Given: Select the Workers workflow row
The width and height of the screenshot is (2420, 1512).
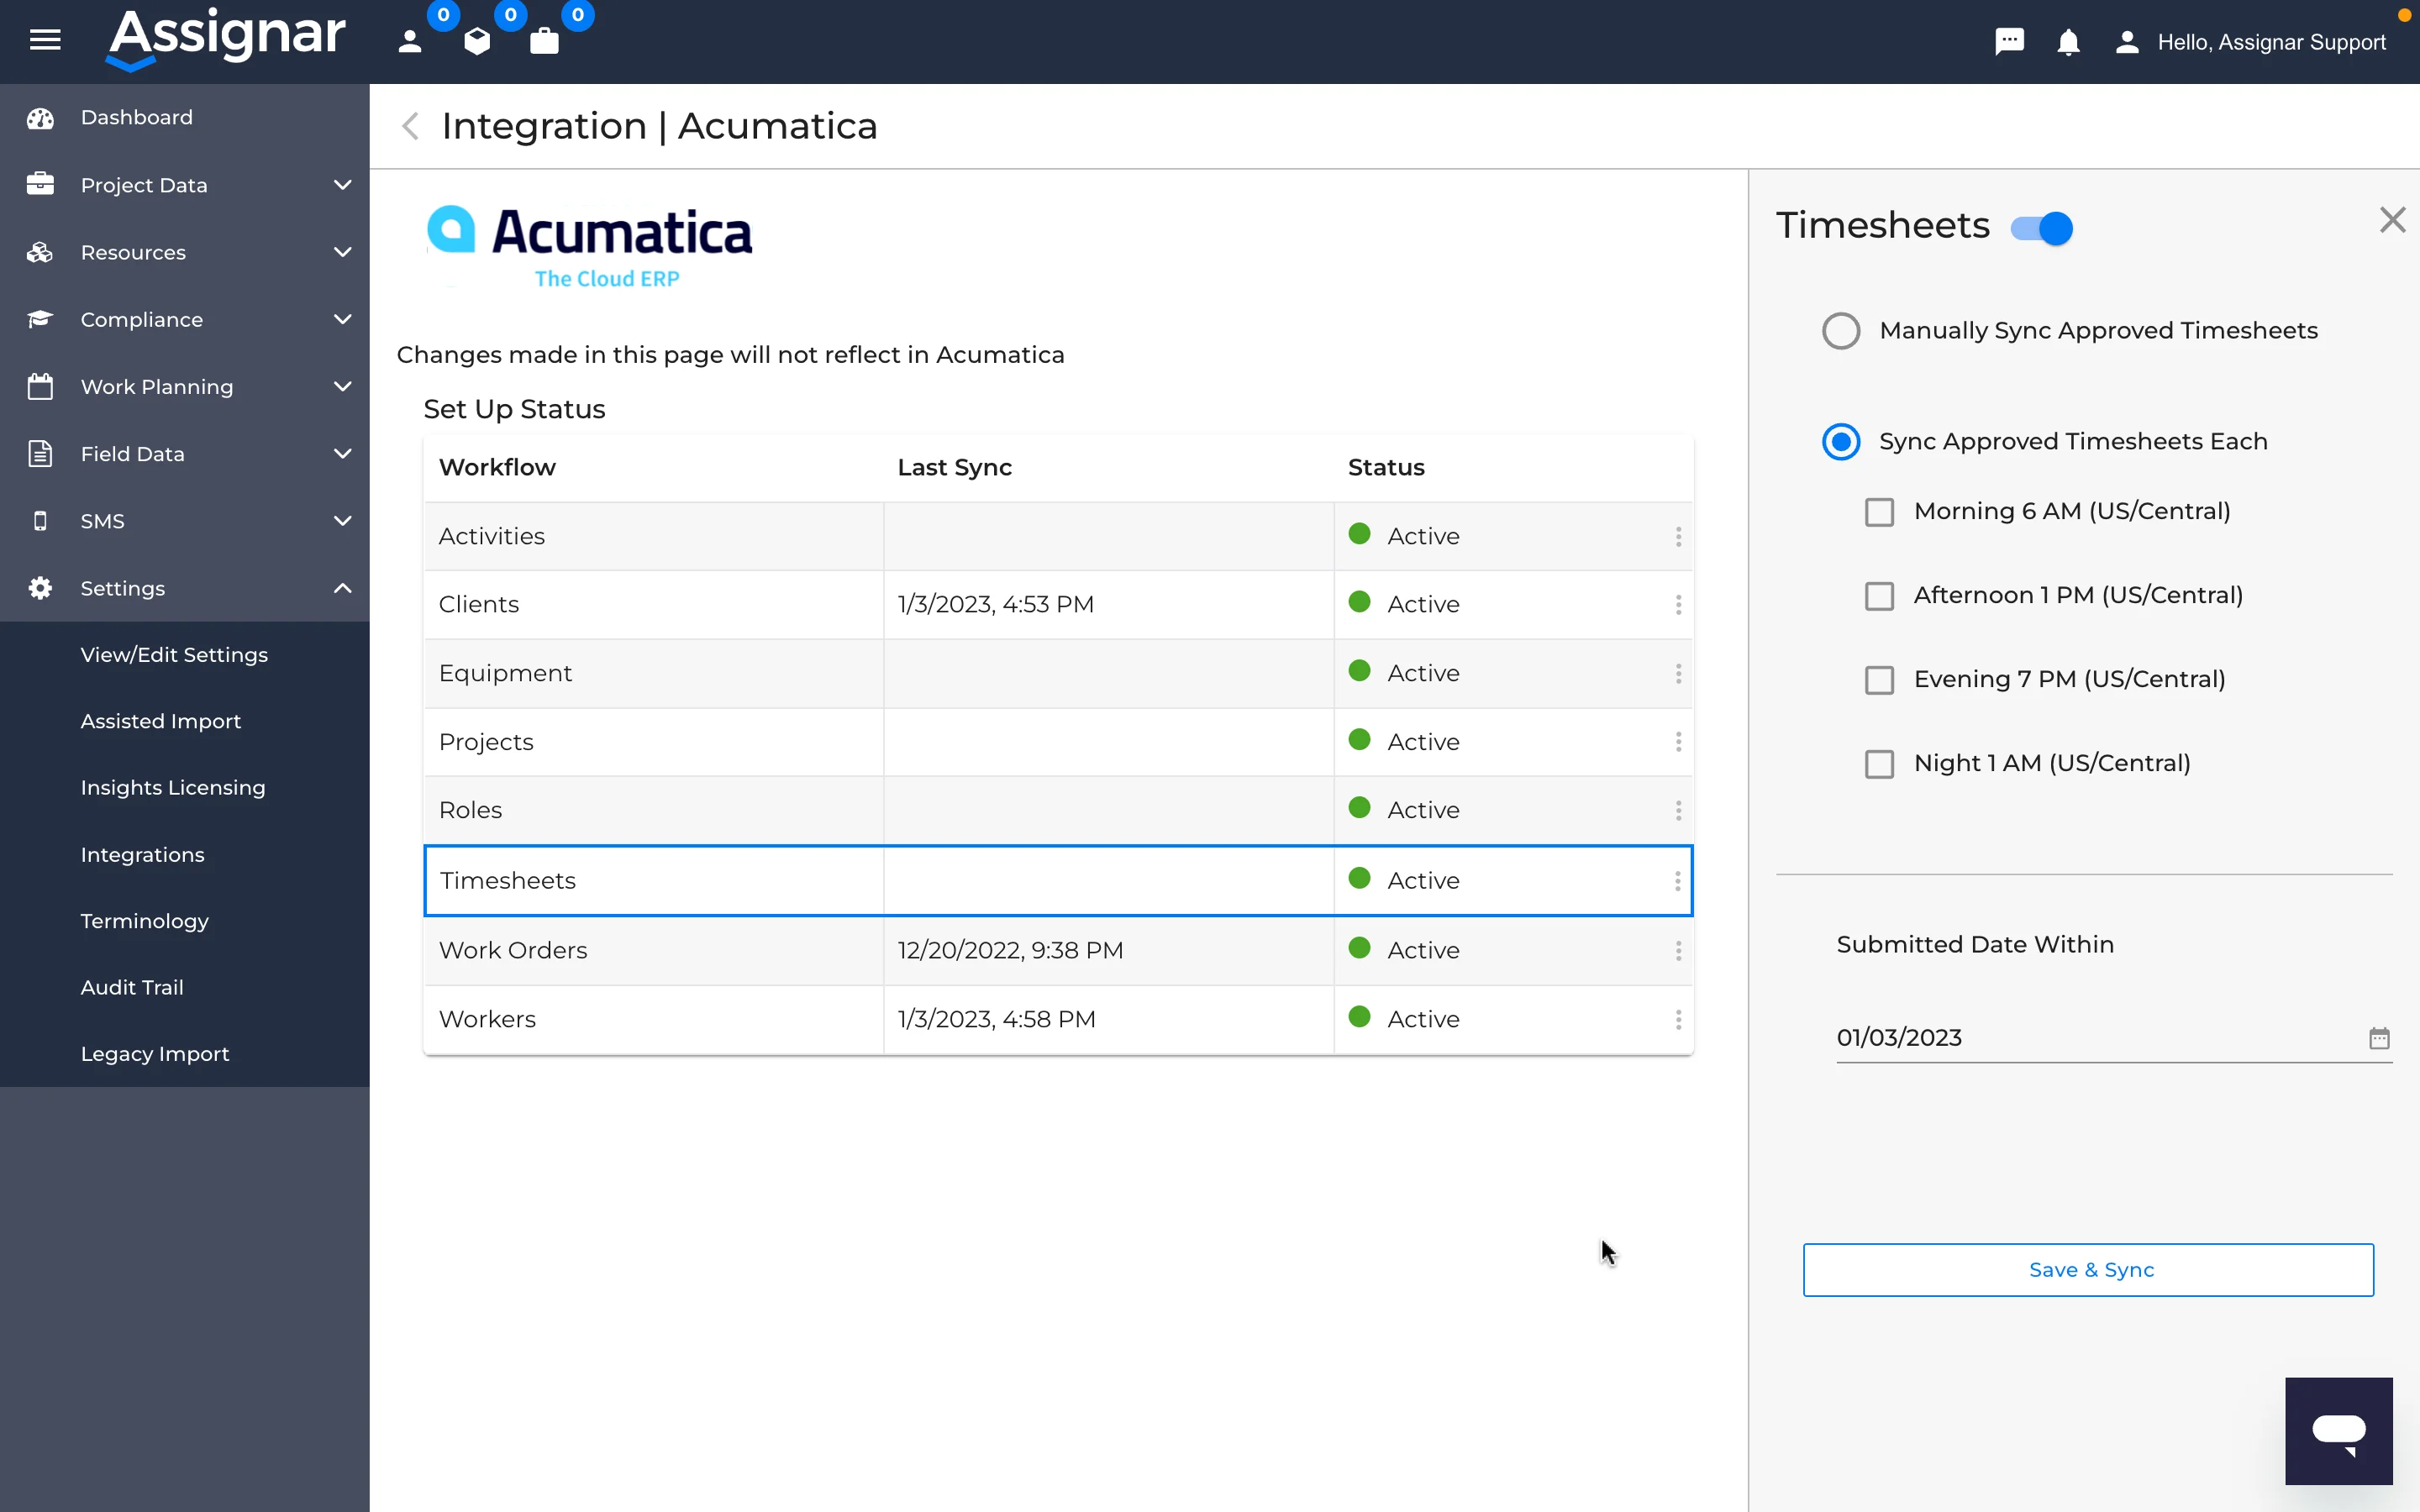Looking at the screenshot, I should tap(1058, 1020).
